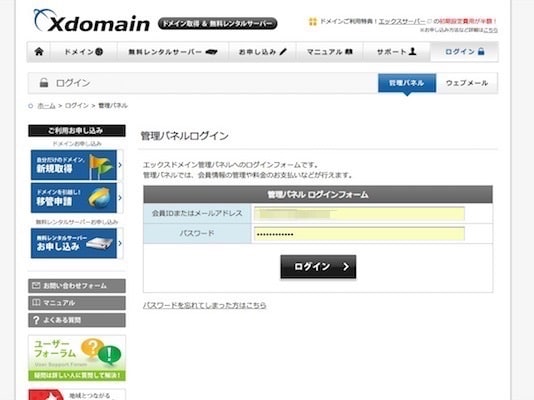The image size is (534, 400).
Task: Select the ログイン navigation item
Action: click(464, 52)
